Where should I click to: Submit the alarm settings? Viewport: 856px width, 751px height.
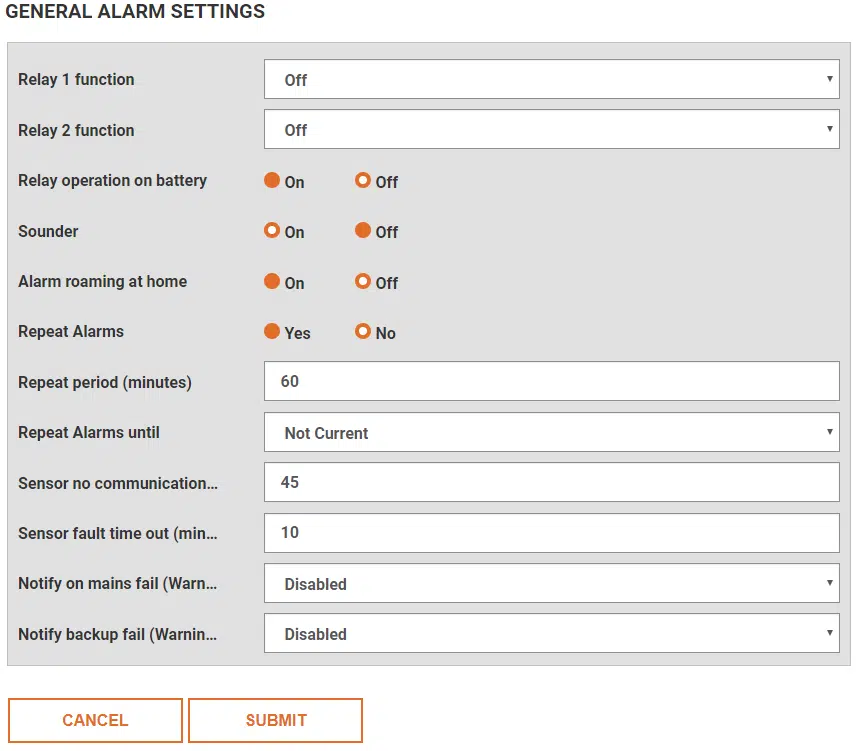click(275, 720)
